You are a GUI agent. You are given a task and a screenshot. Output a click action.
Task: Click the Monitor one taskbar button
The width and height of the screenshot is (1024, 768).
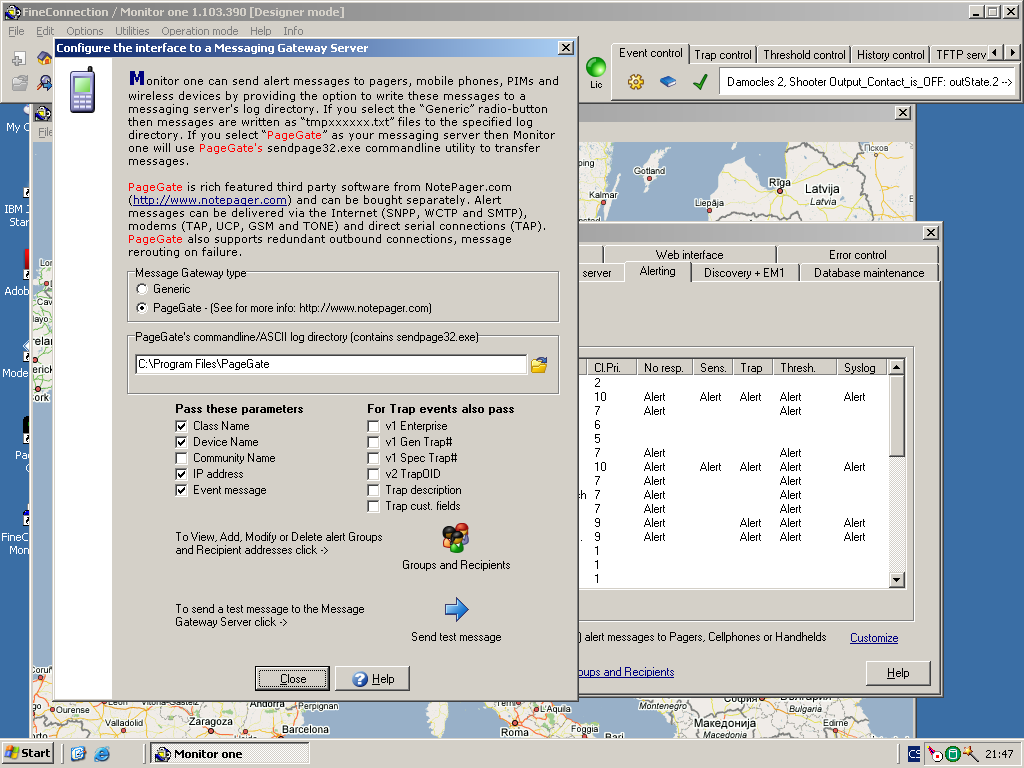(x=229, y=754)
